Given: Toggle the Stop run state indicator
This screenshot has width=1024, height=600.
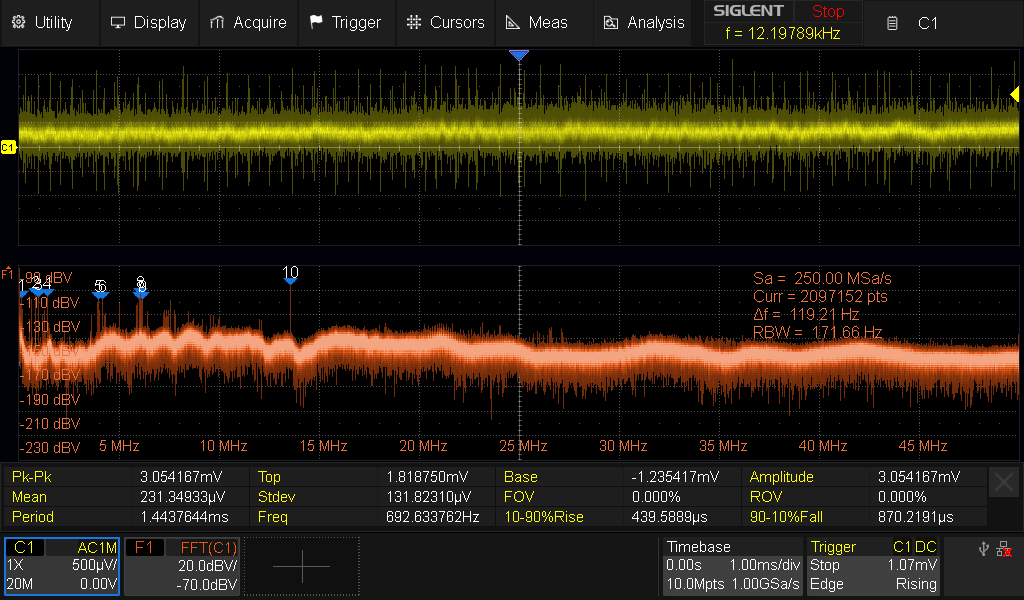Looking at the screenshot, I should point(827,12).
